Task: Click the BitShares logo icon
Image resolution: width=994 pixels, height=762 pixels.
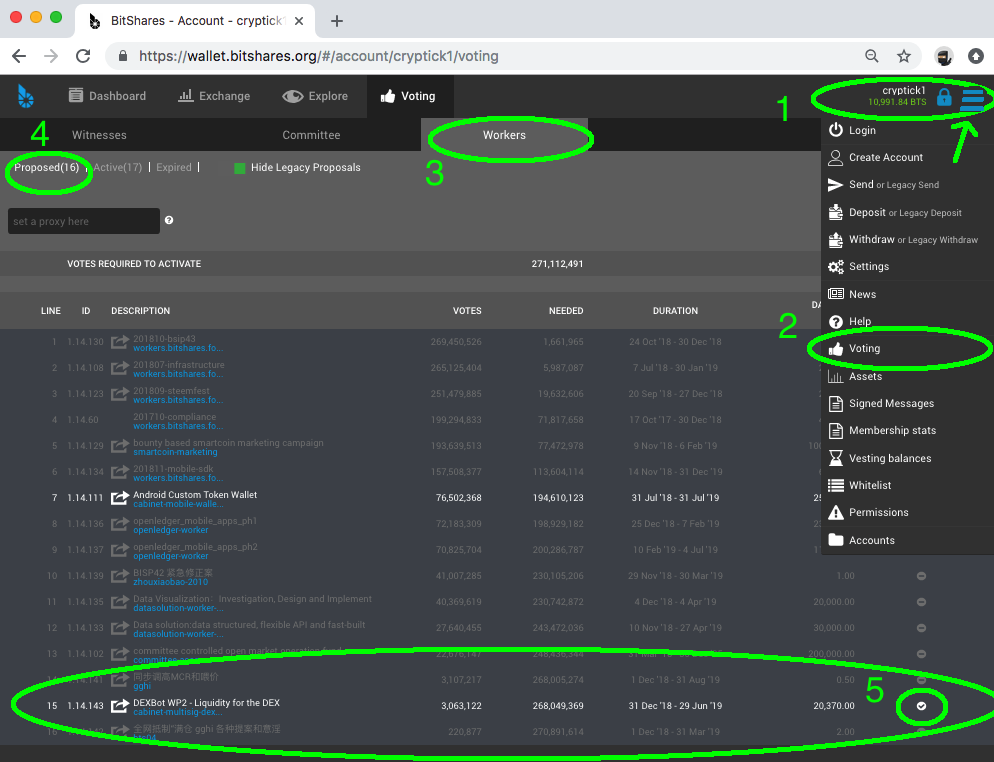Action: pyautogui.click(x=25, y=96)
